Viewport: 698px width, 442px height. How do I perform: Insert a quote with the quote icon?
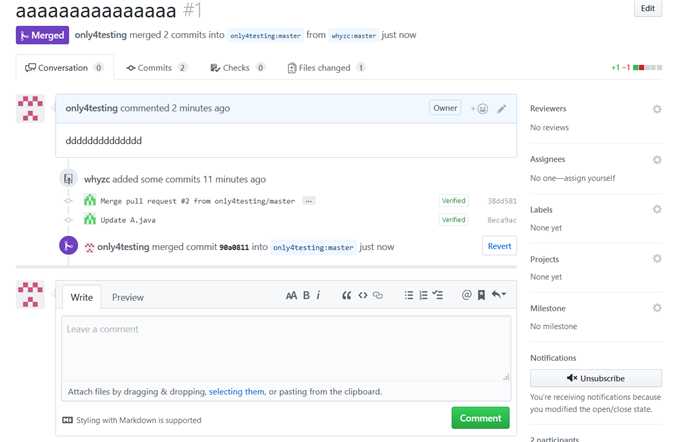[346, 295]
